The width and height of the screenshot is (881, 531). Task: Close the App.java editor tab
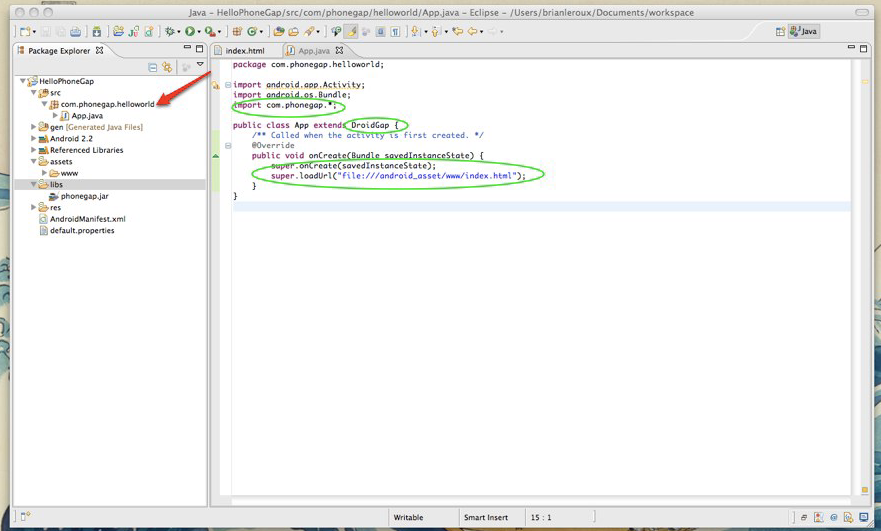pos(339,51)
